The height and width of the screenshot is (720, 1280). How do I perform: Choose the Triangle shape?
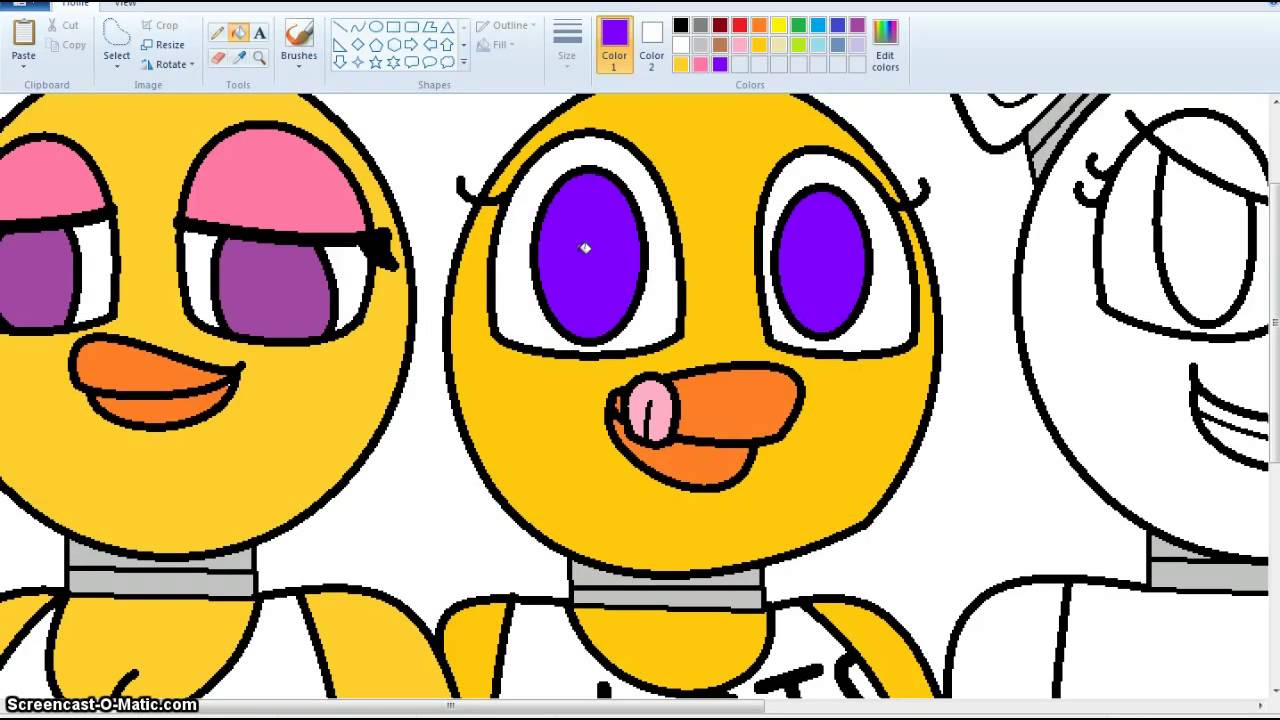(447, 27)
